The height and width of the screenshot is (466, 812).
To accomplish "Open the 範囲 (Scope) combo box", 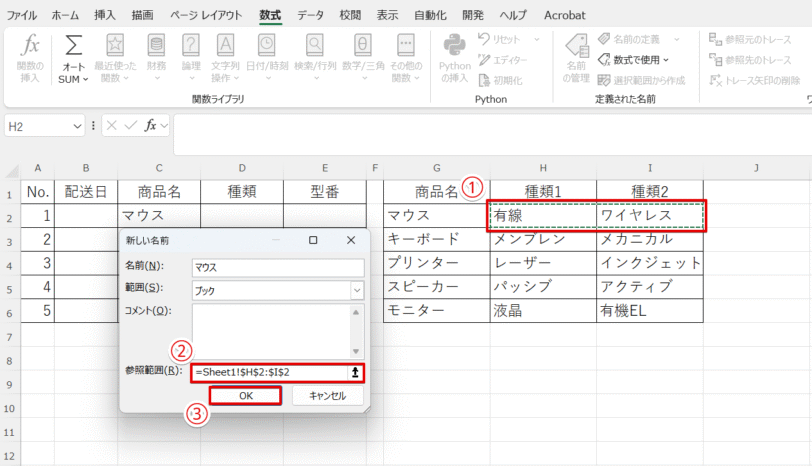I will [x=278, y=290].
